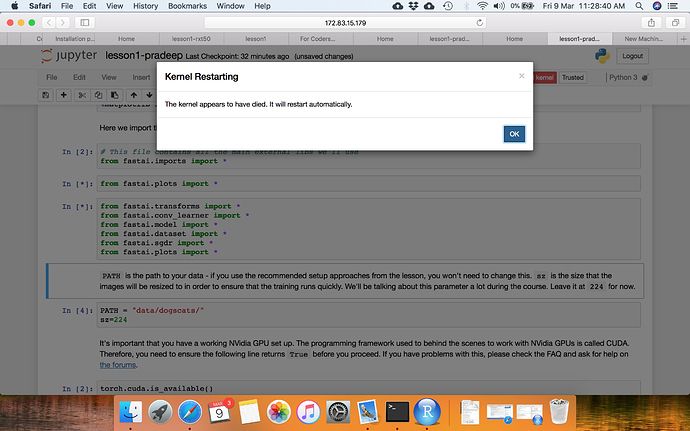Click the Wi-Fi status icon

click(482, 6)
